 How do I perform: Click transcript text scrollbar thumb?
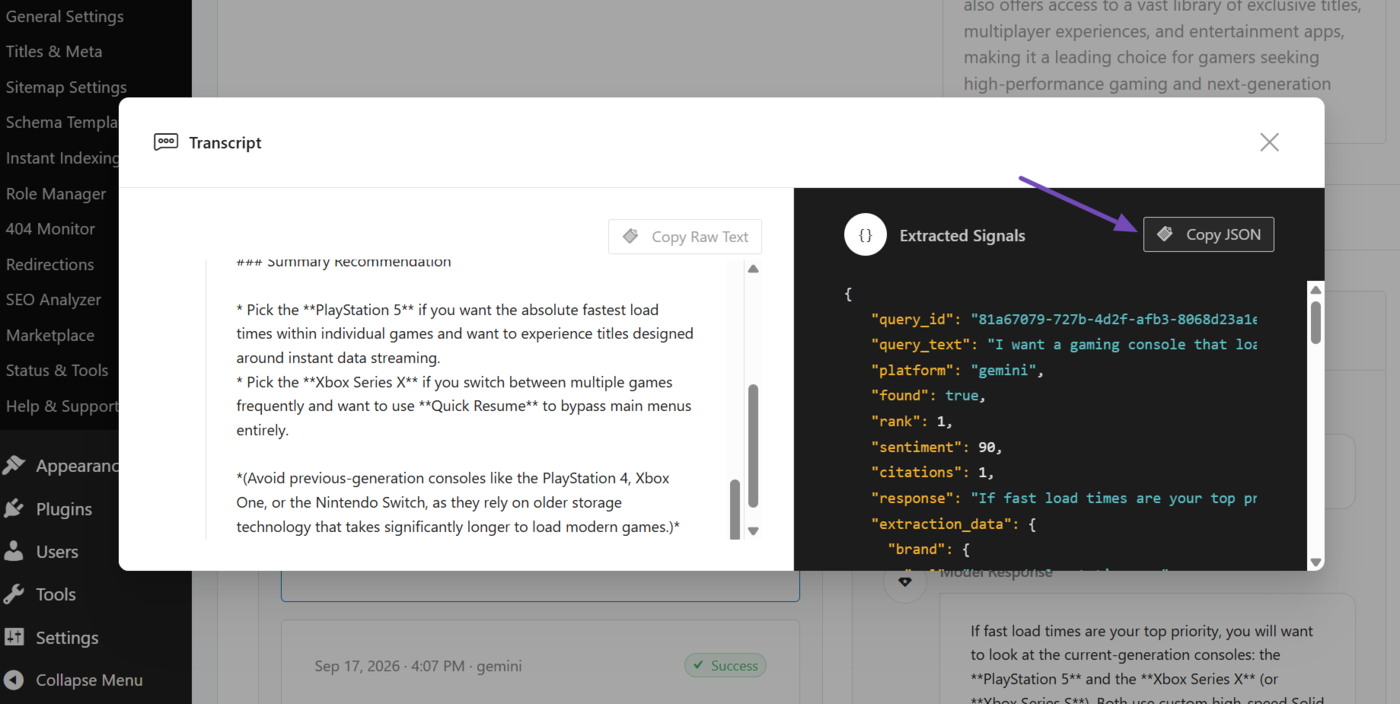(x=753, y=446)
